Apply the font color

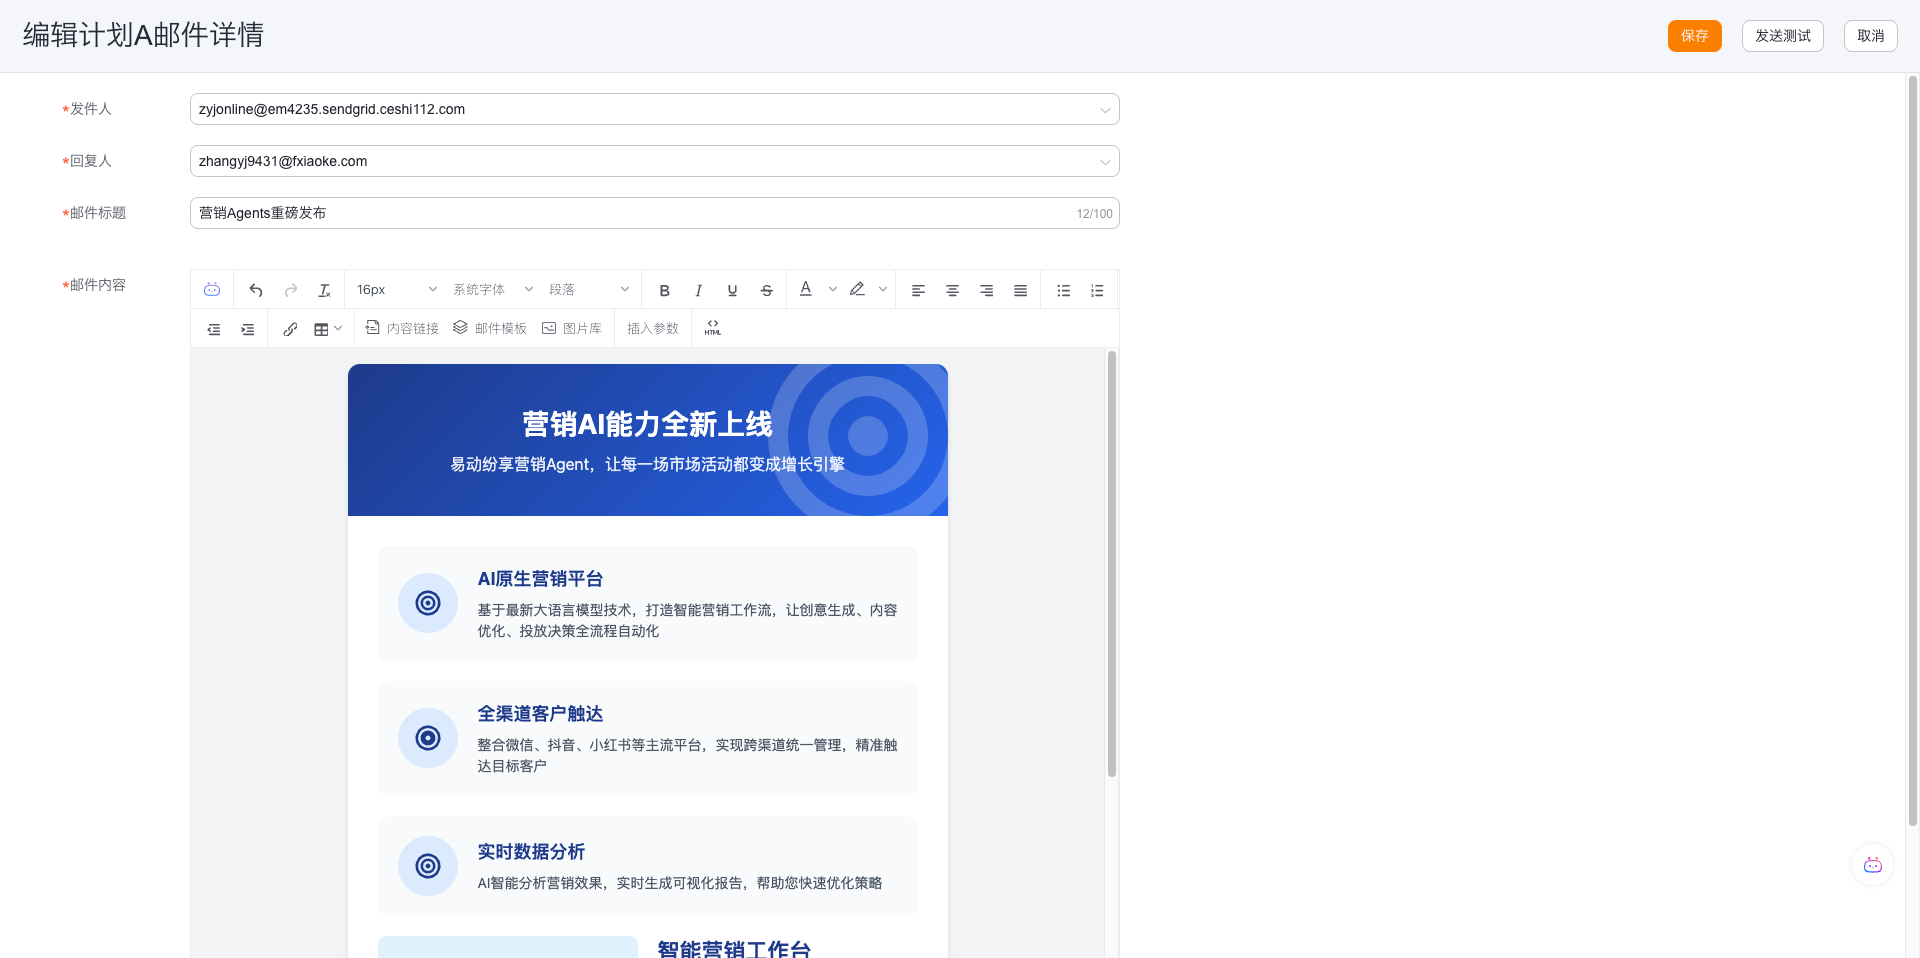coord(806,289)
